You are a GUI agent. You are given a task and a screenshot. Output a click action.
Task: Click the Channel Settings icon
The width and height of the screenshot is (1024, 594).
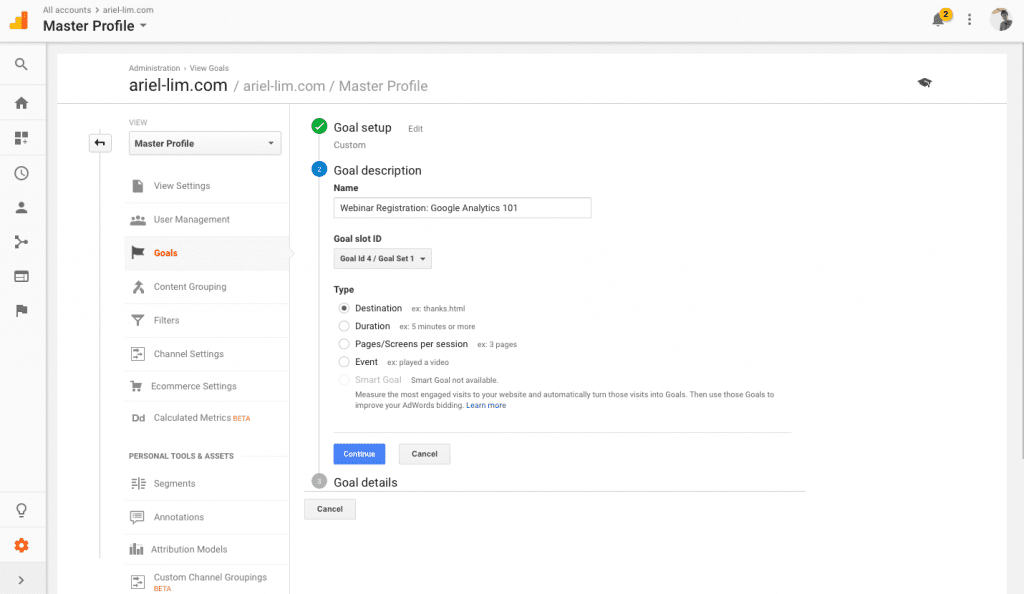point(138,354)
